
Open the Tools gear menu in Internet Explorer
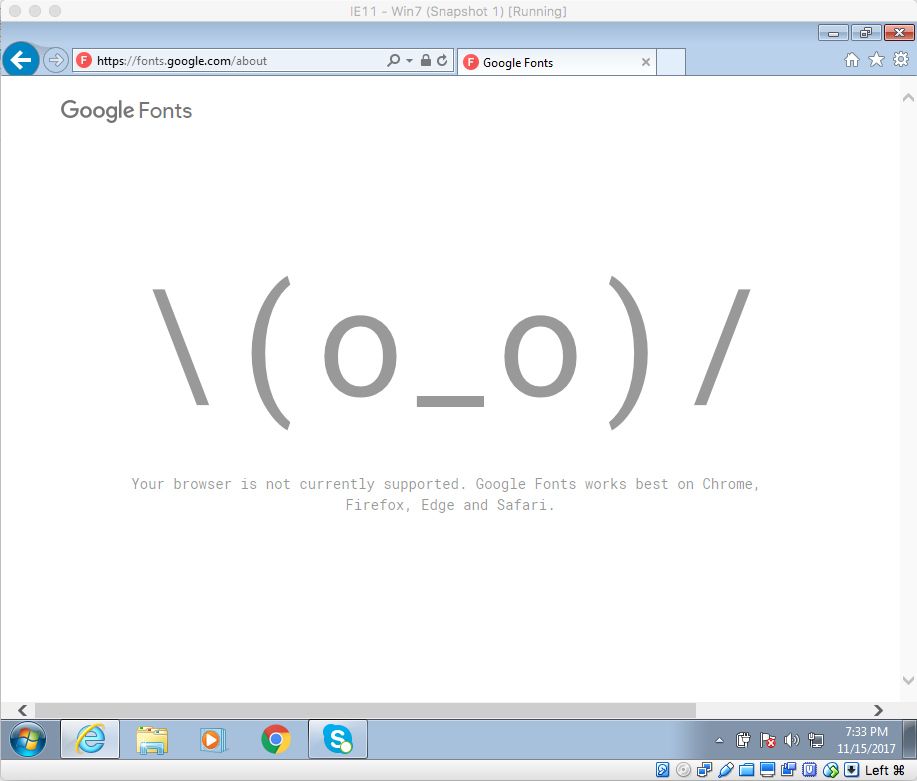coord(899,60)
